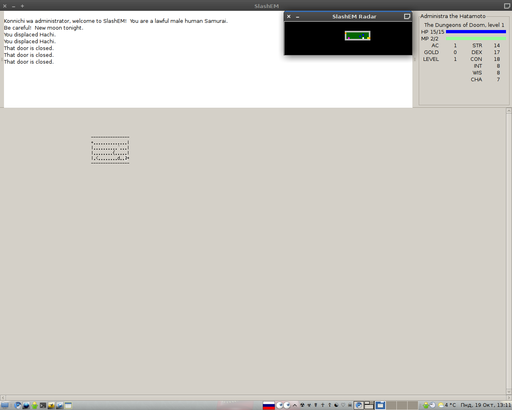Click the map's horizontal scrollbar

[253, 397]
